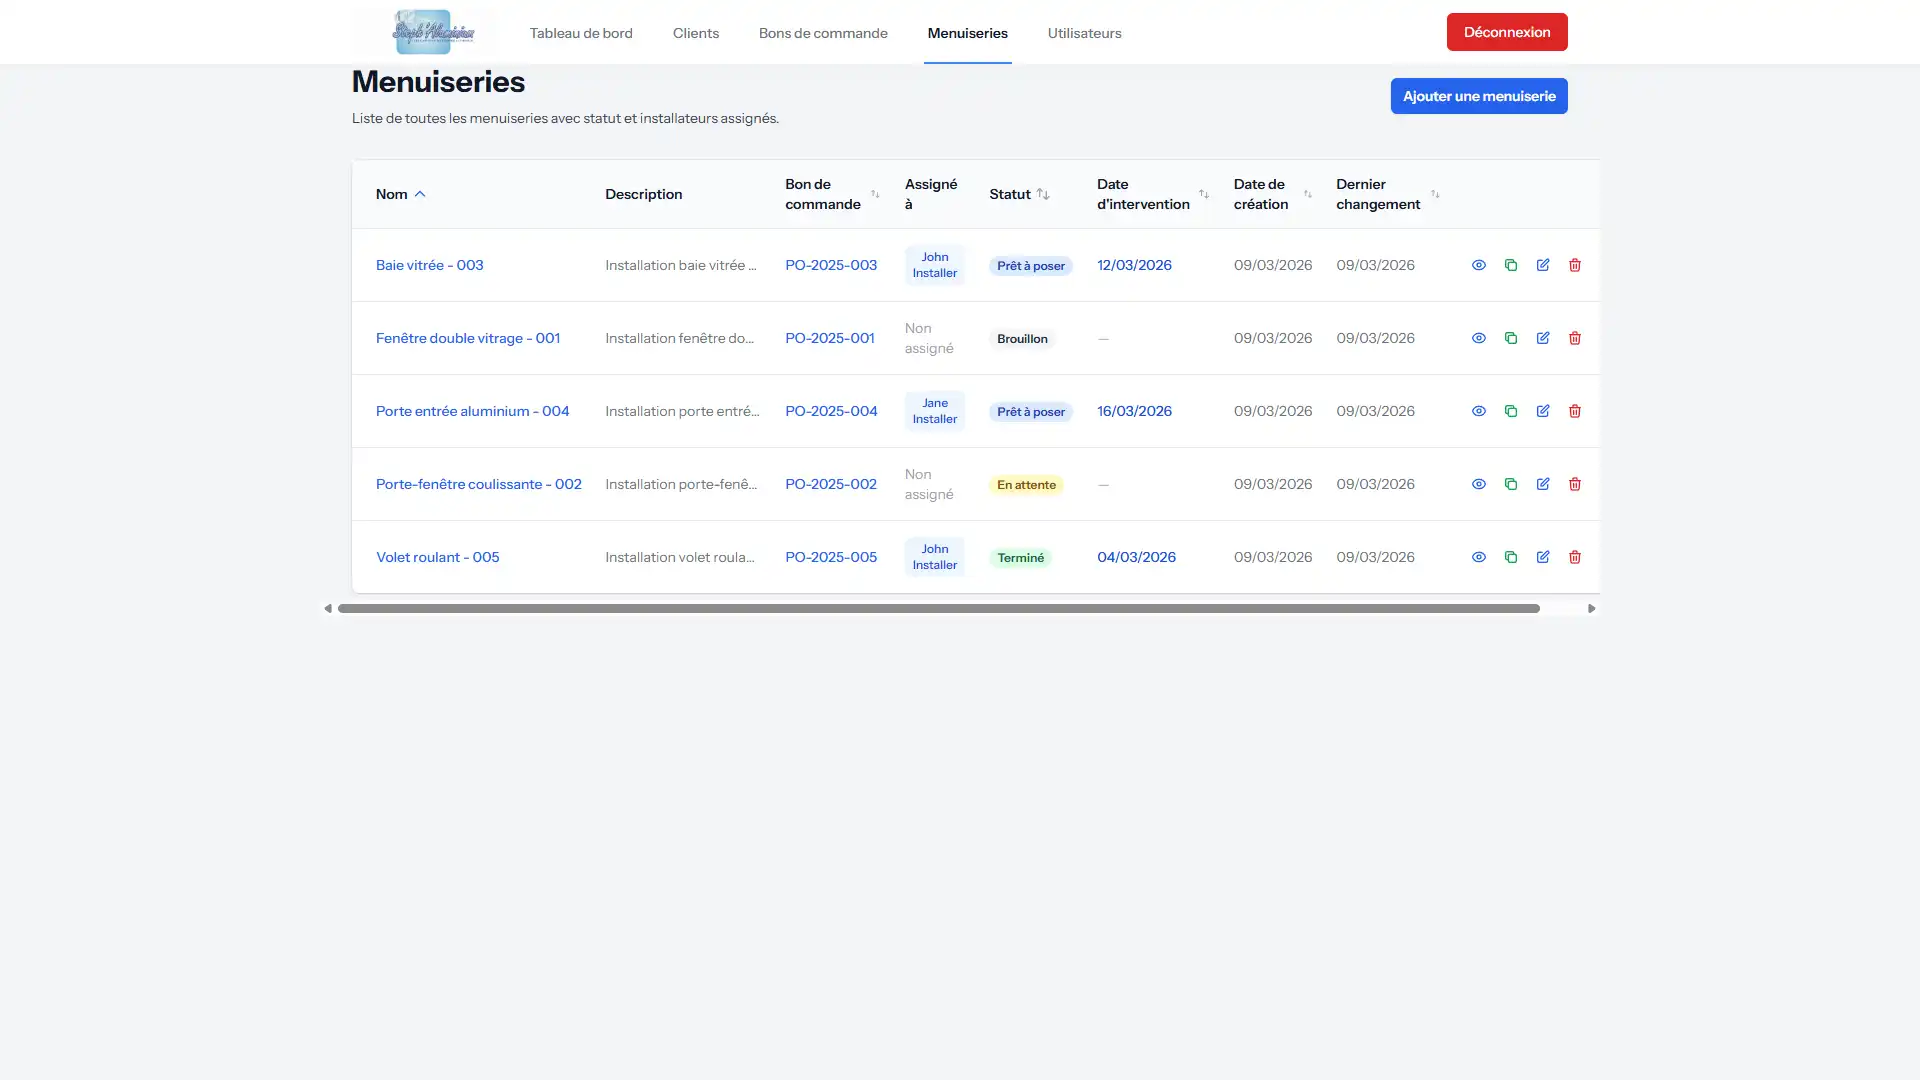This screenshot has height=1080, width=1920.
Task: Edit the Baie vitrée - 003 entry
Action: click(1542, 265)
